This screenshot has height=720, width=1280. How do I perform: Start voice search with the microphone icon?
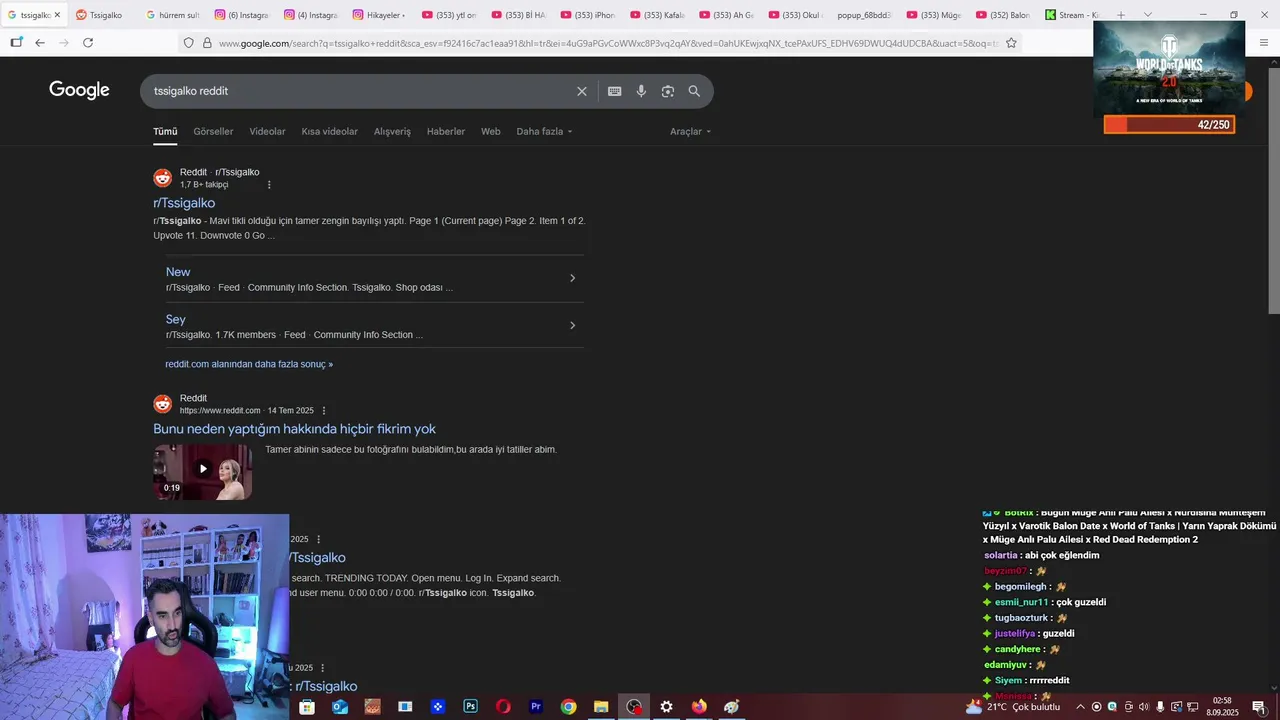[x=641, y=91]
